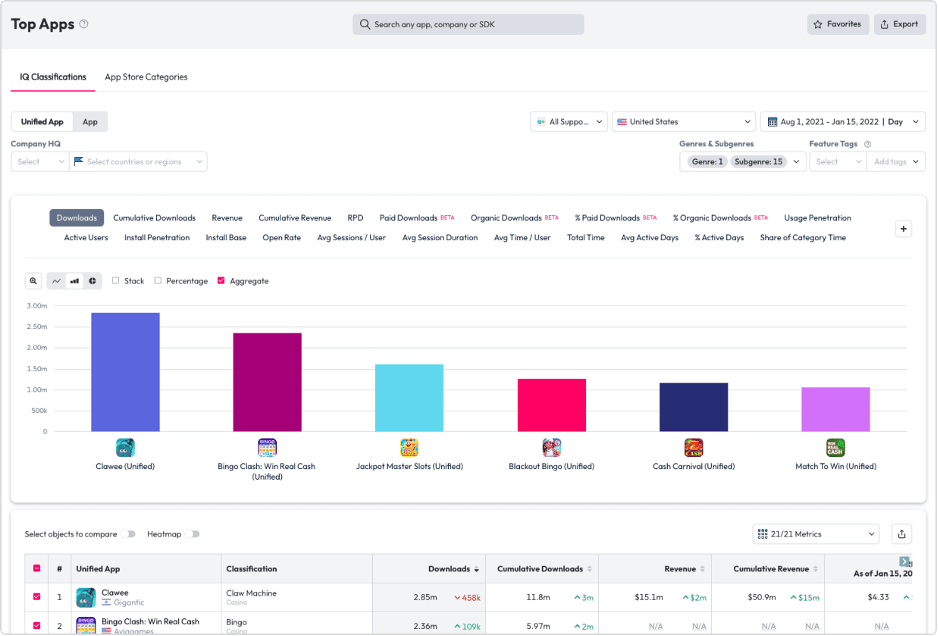Toggle Select objects to compare switch
Image resolution: width=938 pixels, height=636 pixels.
click(x=129, y=534)
